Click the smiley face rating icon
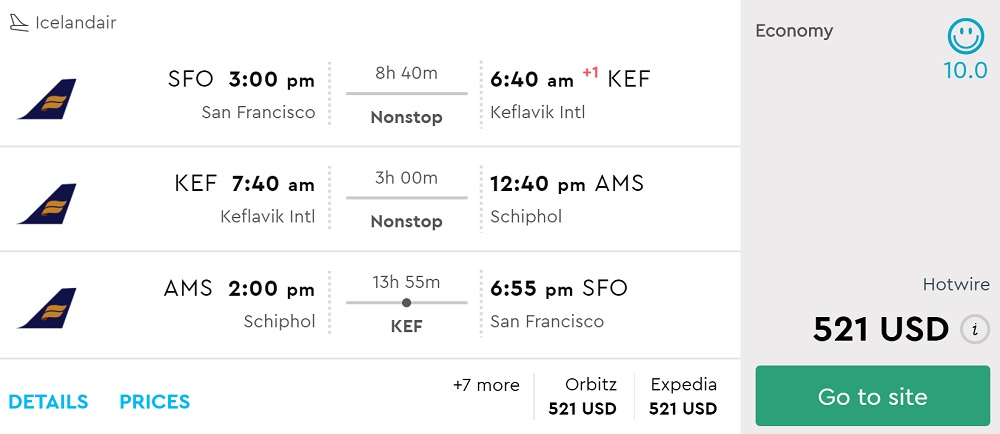Viewport: 1000px width, 434px height. click(x=965, y=37)
